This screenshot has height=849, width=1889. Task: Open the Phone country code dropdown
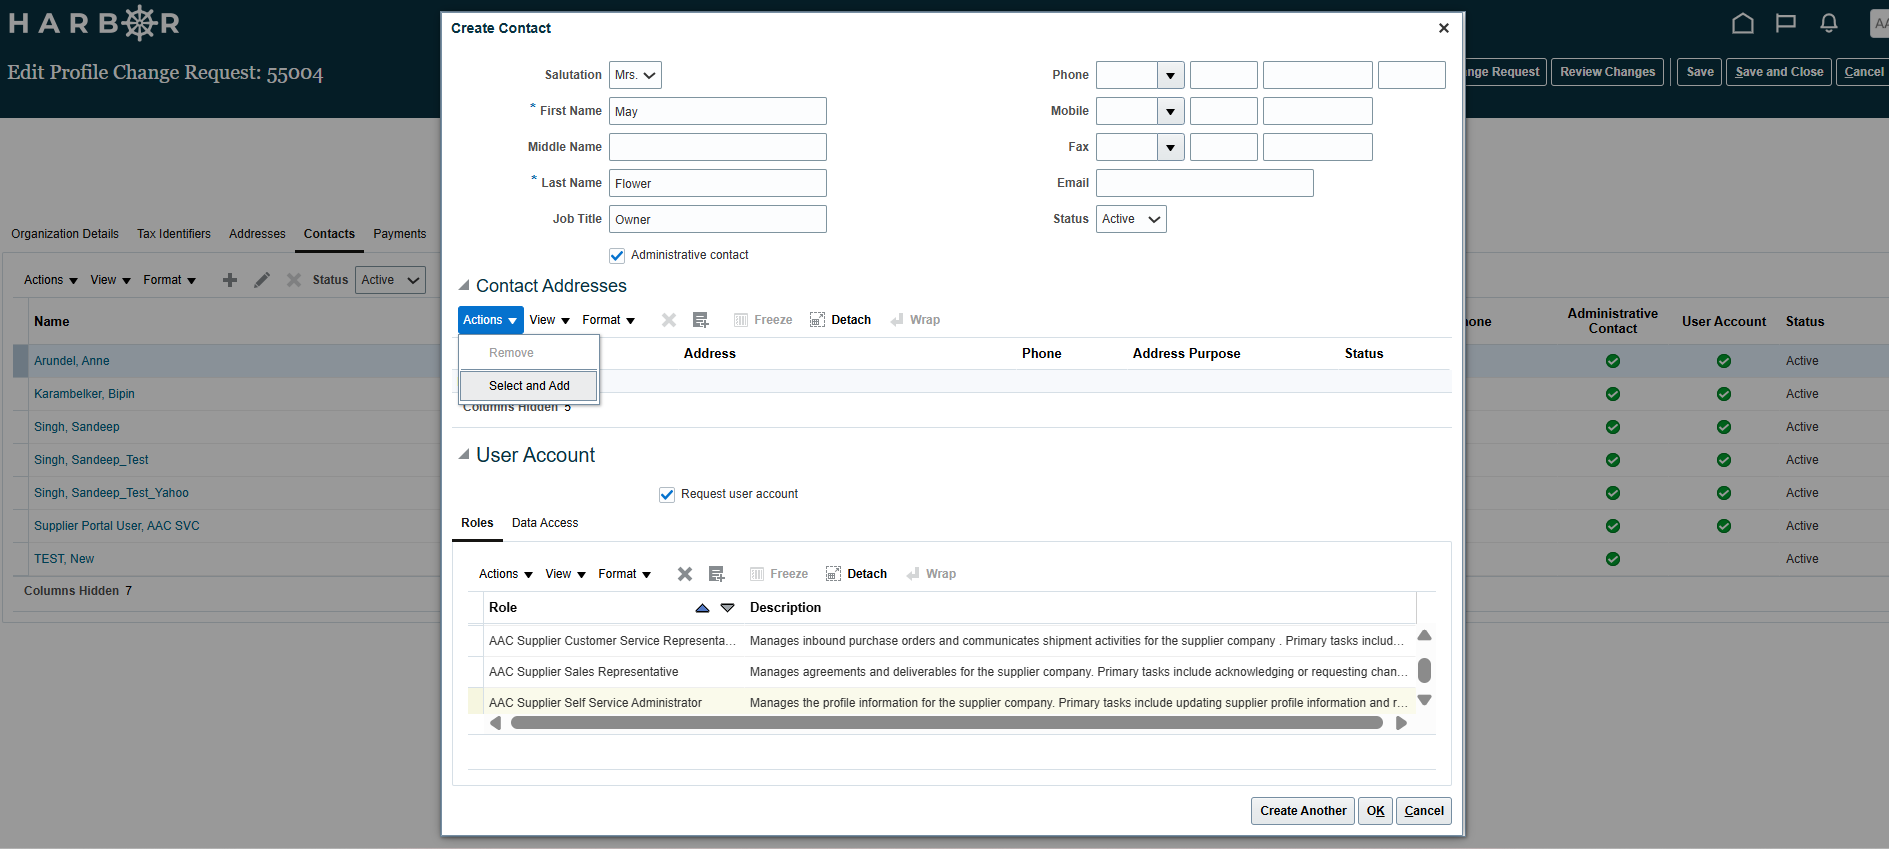[x=1171, y=75]
